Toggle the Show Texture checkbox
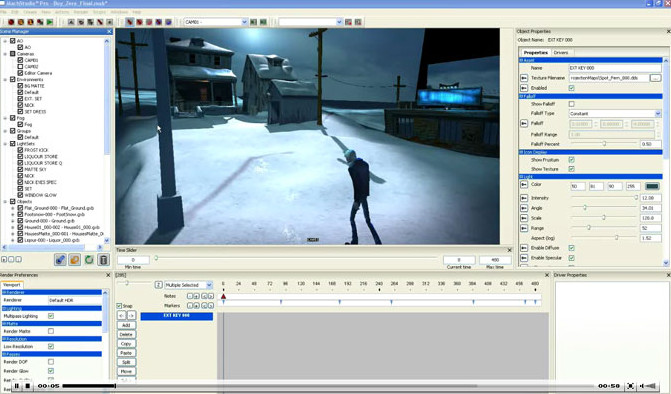Image resolution: width=671 pixels, height=394 pixels. [x=571, y=169]
